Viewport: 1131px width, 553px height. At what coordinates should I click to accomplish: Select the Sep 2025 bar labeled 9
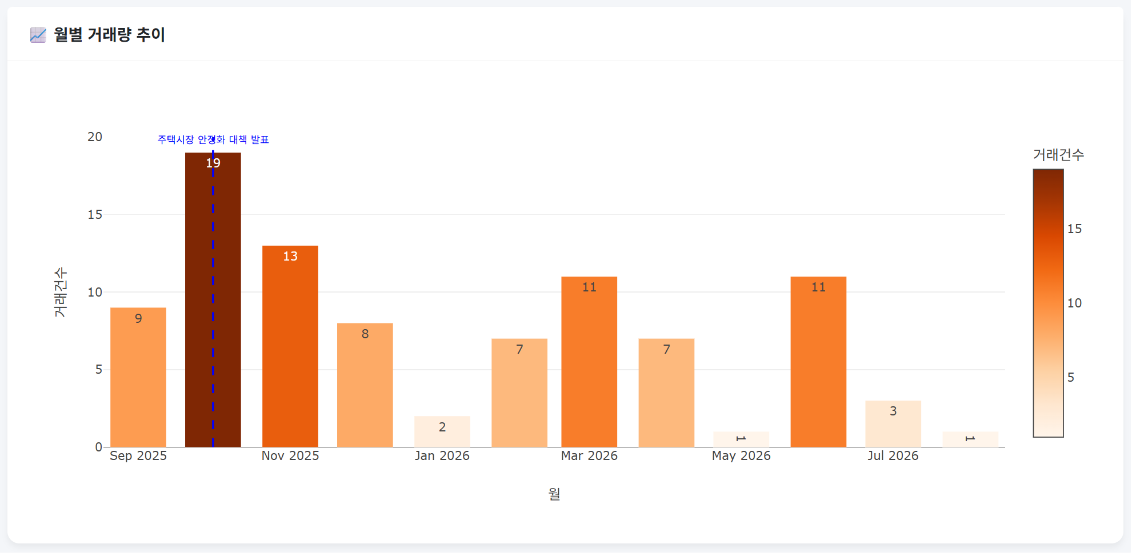tap(138, 377)
